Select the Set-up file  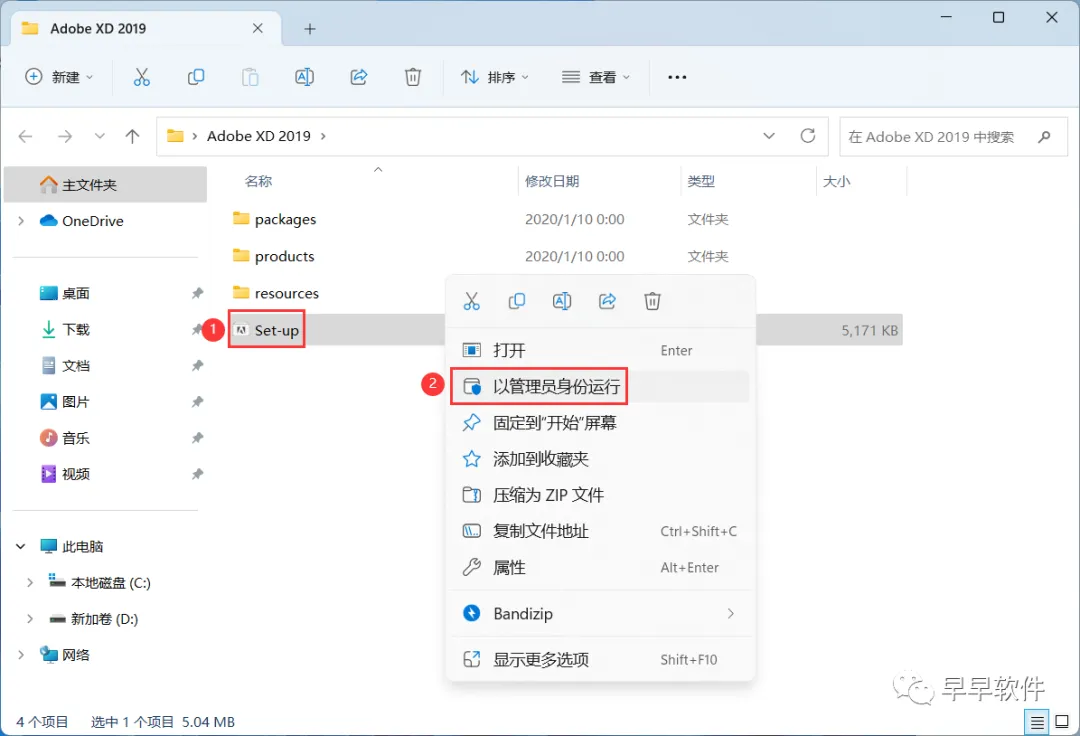click(x=277, y=330)
